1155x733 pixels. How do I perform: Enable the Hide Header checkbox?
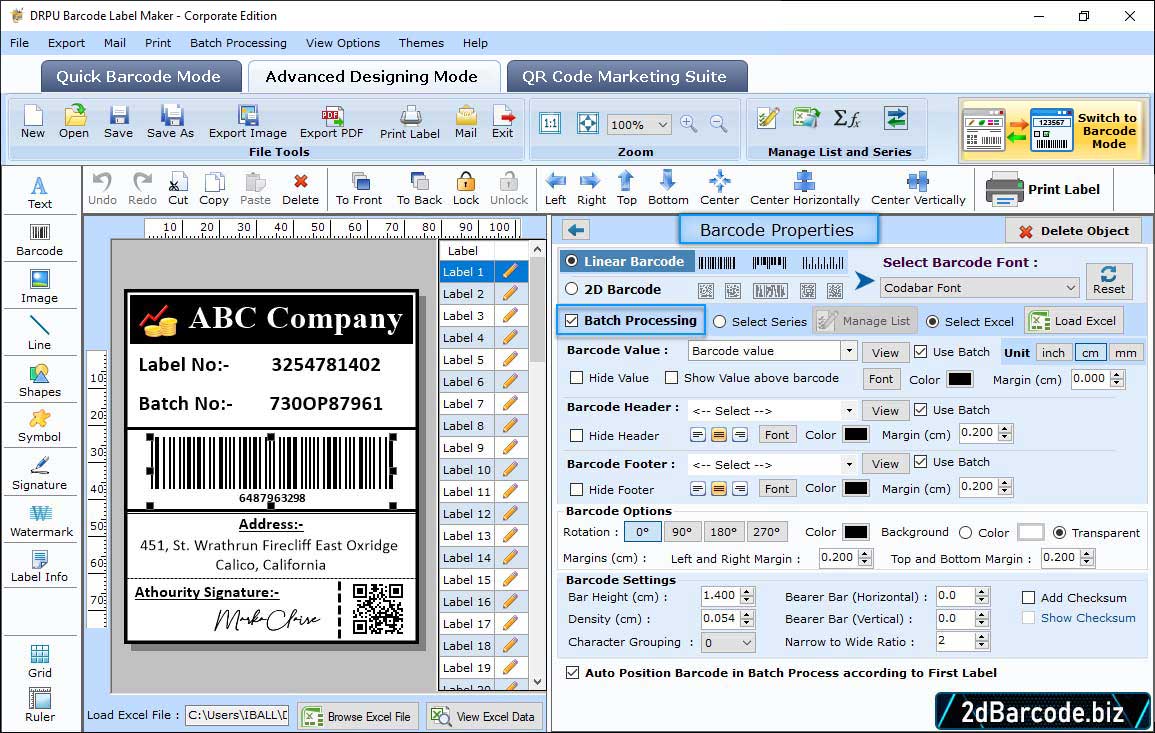577,435
